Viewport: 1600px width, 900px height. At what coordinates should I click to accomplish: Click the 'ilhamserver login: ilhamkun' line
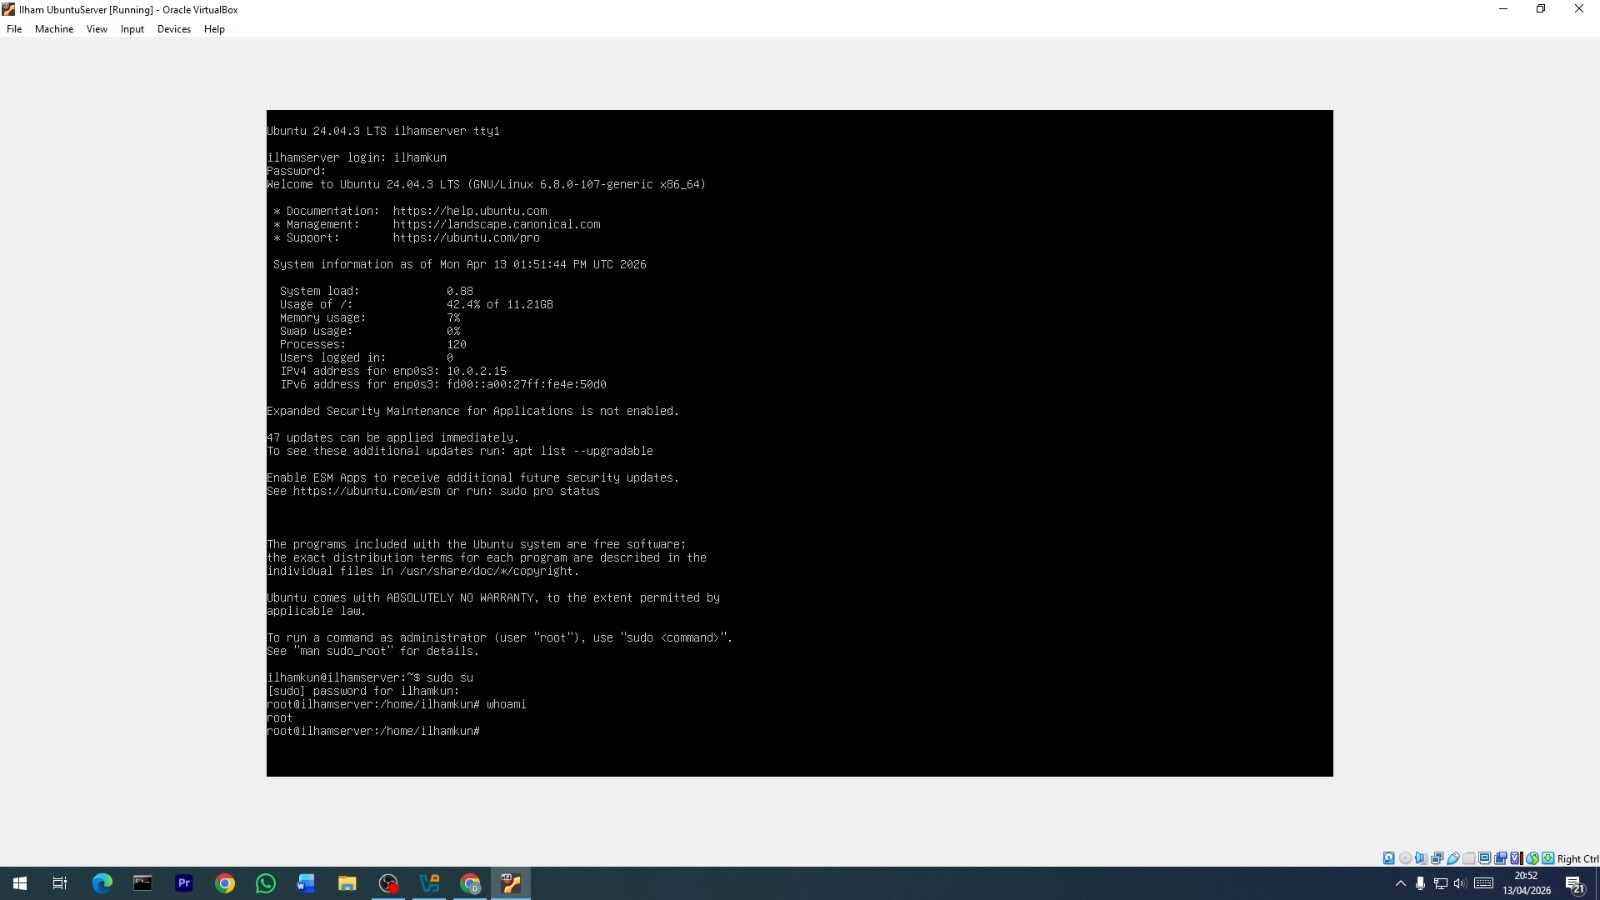[x=357, y=158]
